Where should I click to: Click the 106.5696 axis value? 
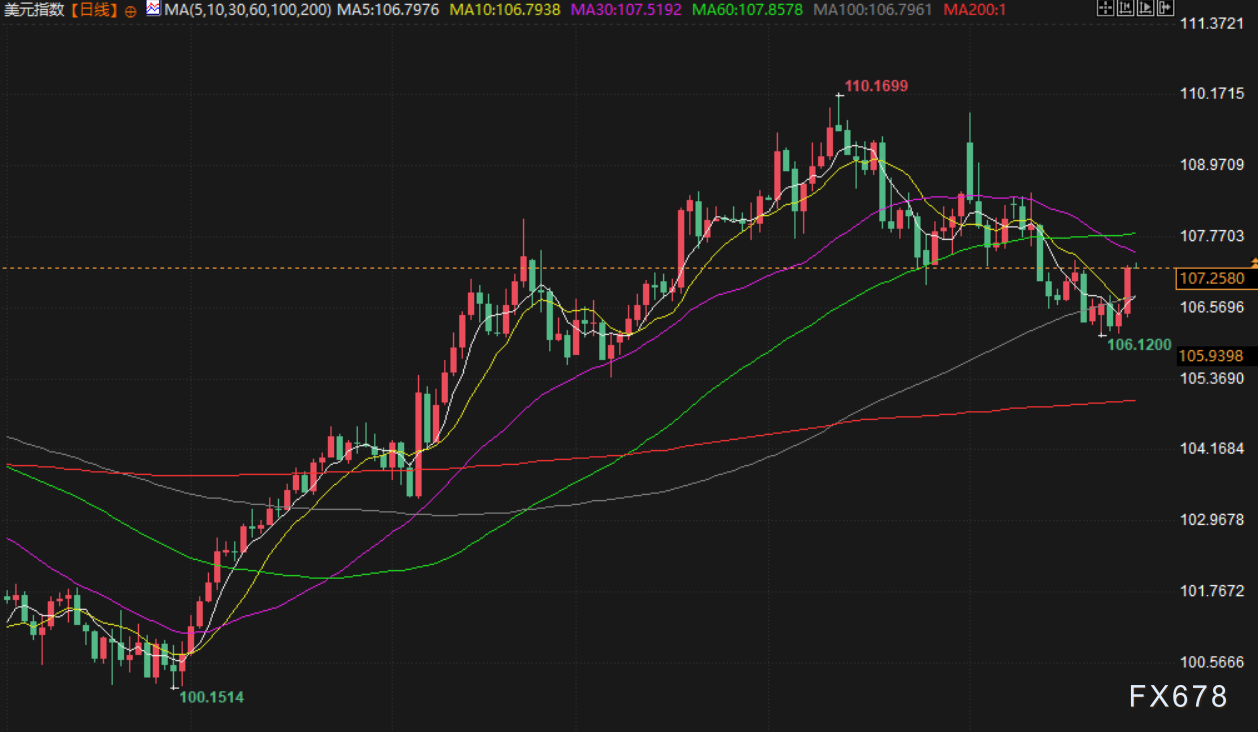pos(1212,307)
